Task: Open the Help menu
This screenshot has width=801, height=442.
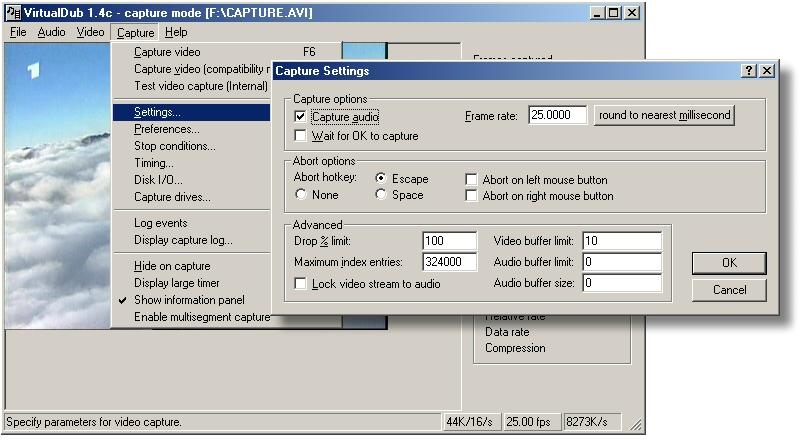Action: pyautogui.click(x=176, y=32)
